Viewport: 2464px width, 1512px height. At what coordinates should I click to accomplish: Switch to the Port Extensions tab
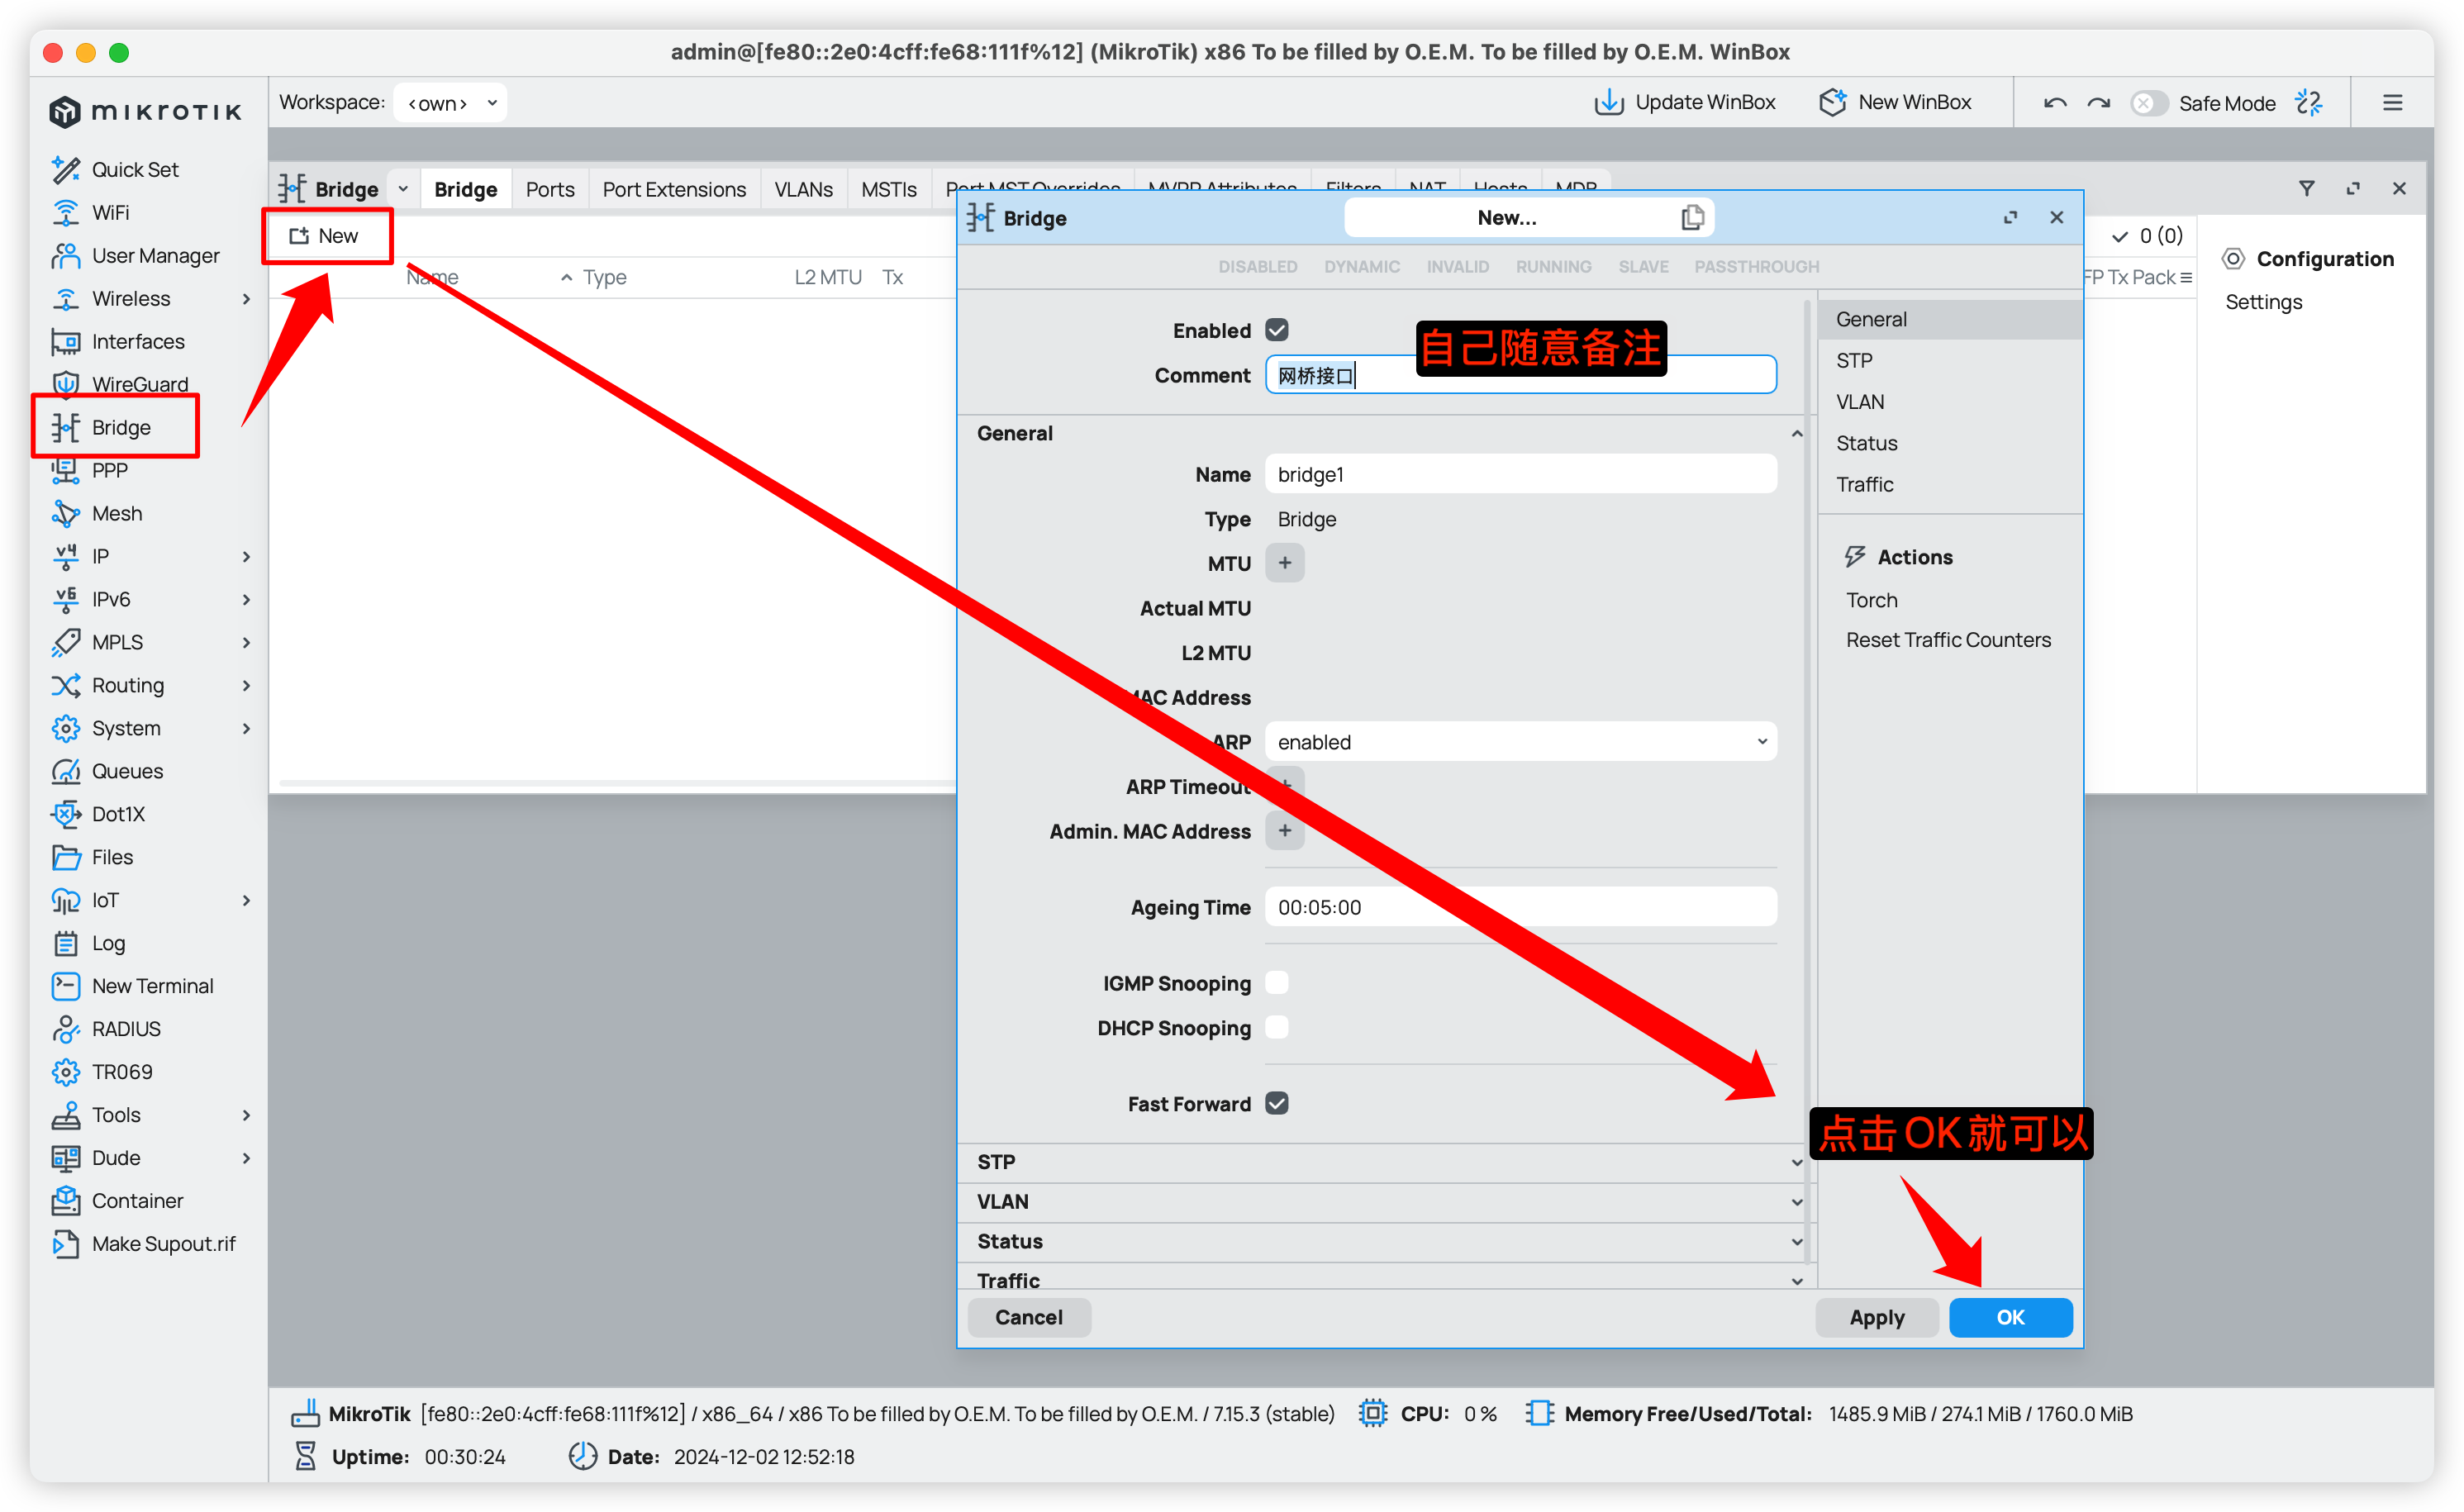(x=674, y=189)
